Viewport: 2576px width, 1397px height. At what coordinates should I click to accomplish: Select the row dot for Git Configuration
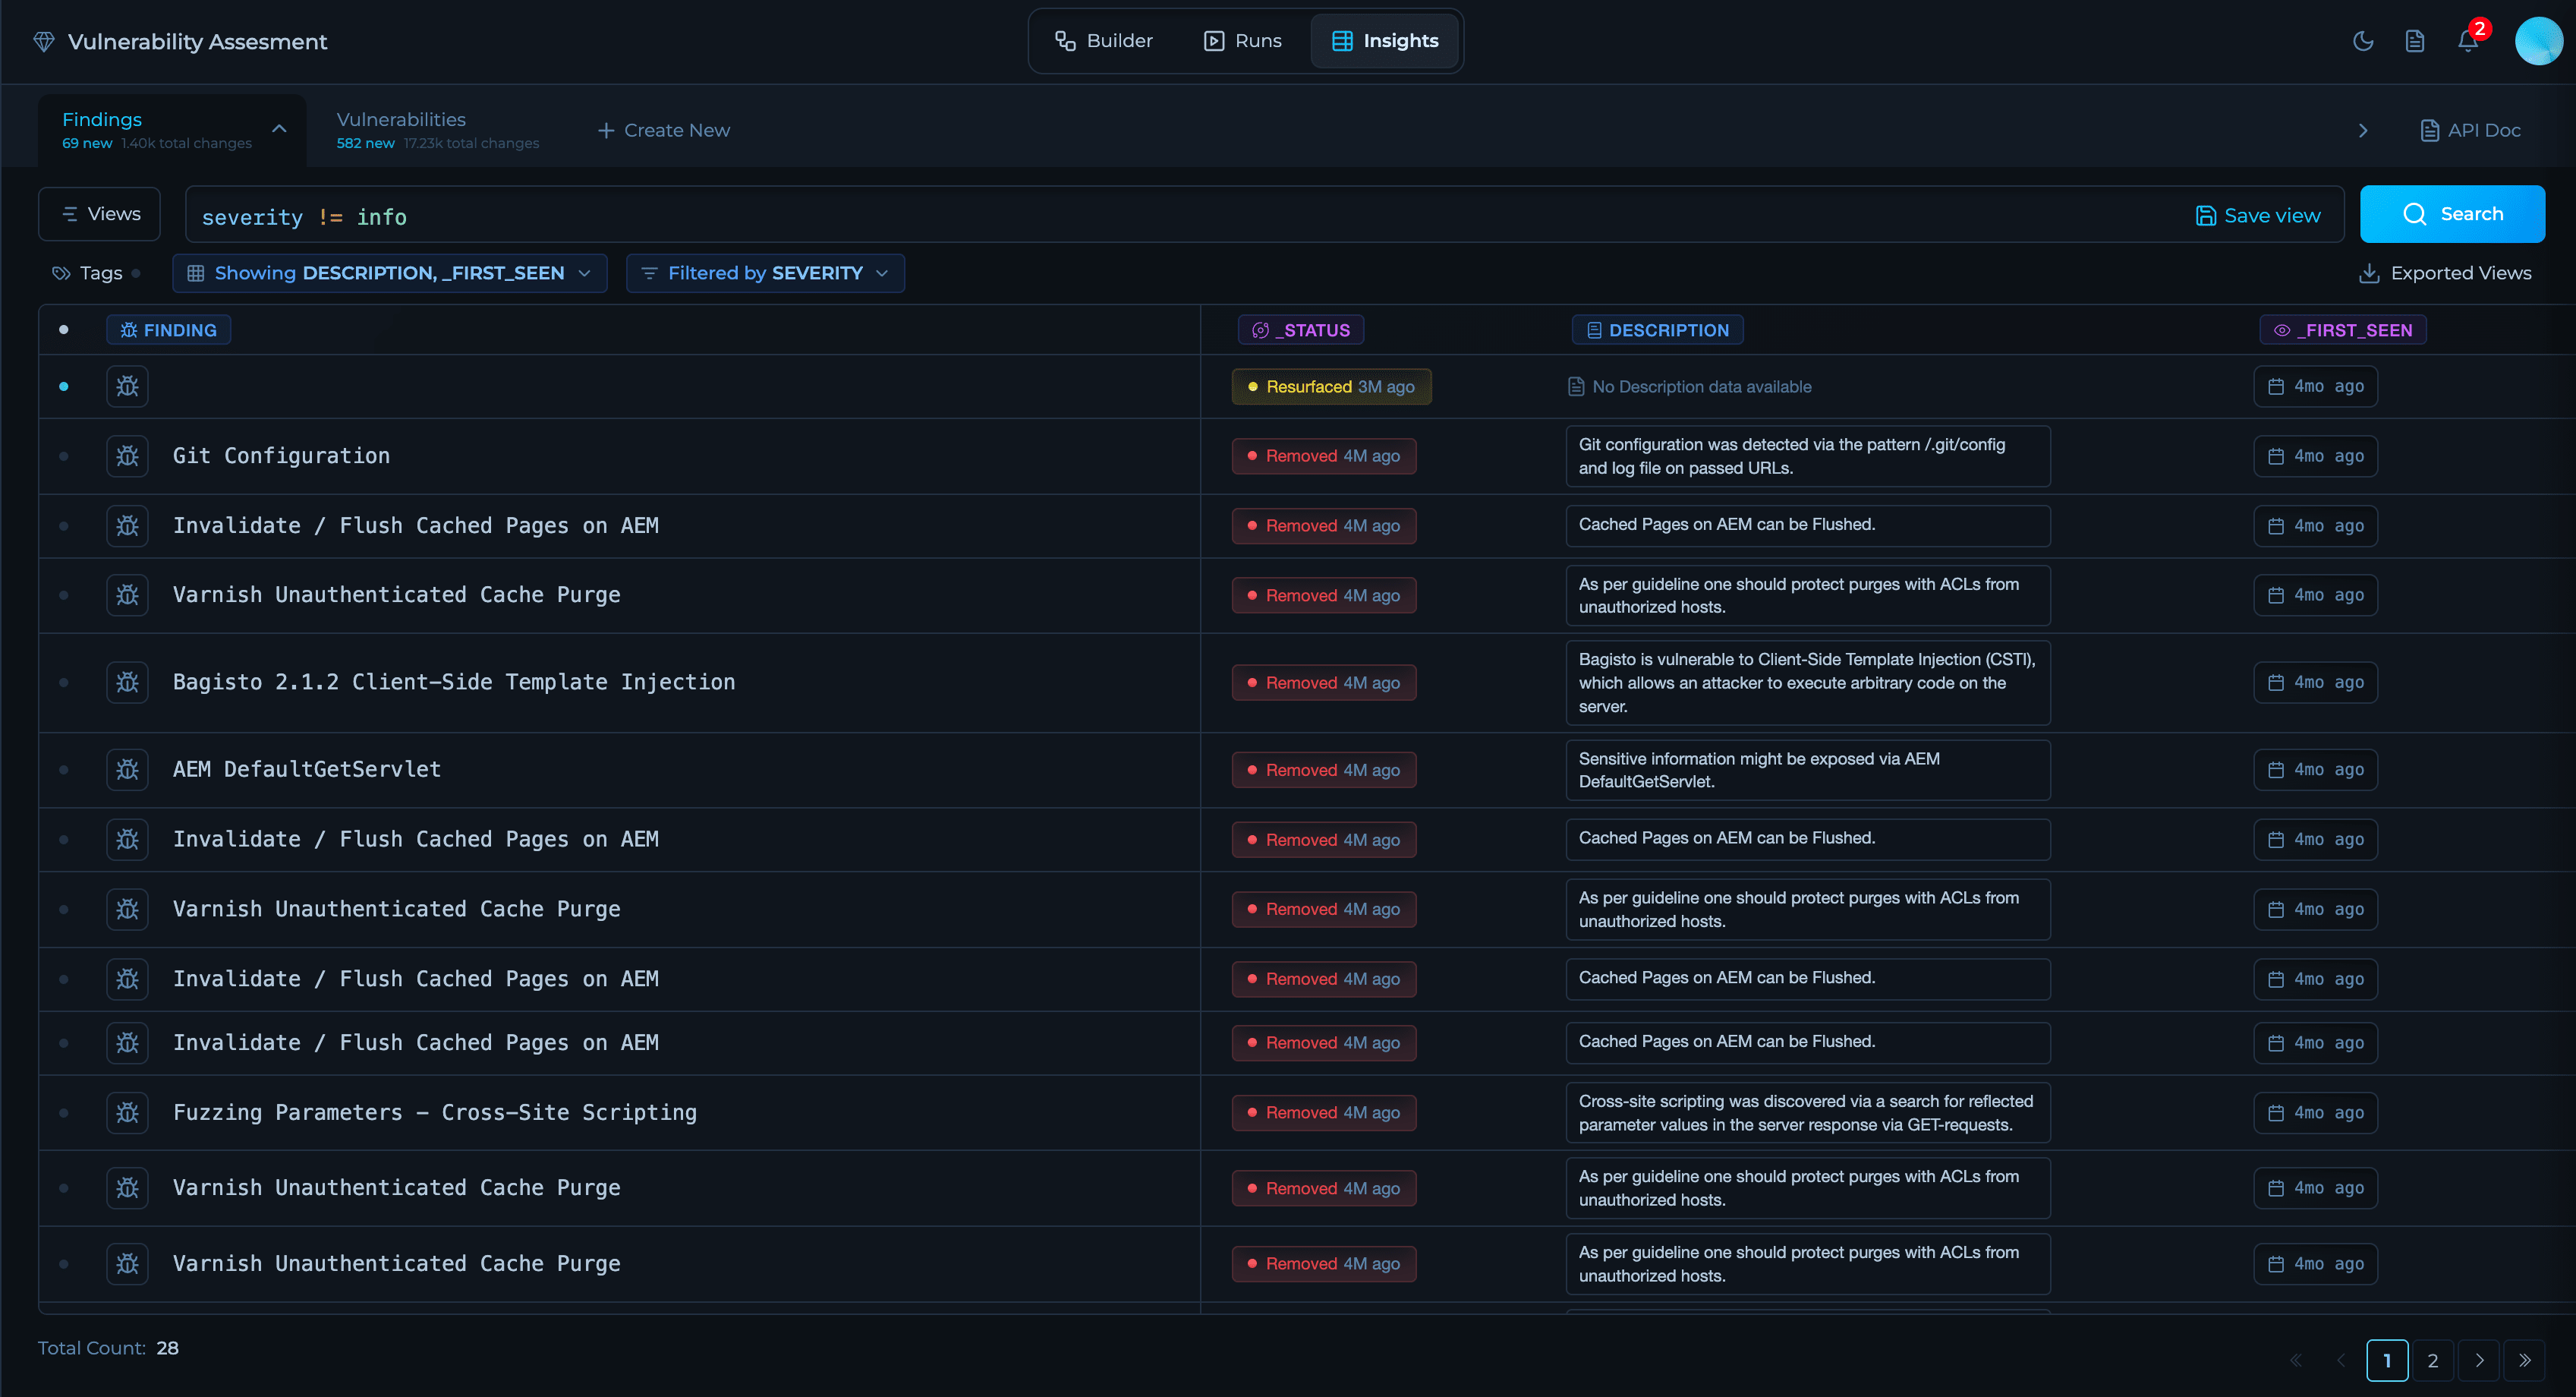tap(64, 456)
